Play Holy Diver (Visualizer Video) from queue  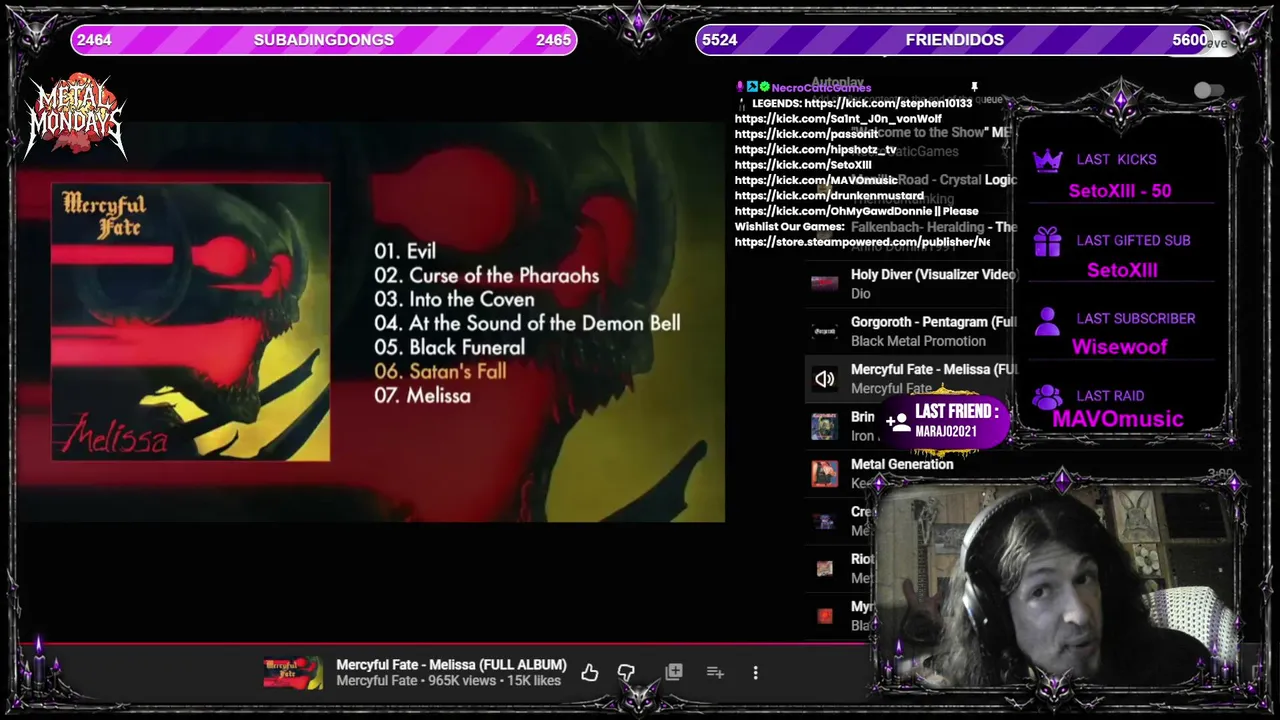coord(934,274)
